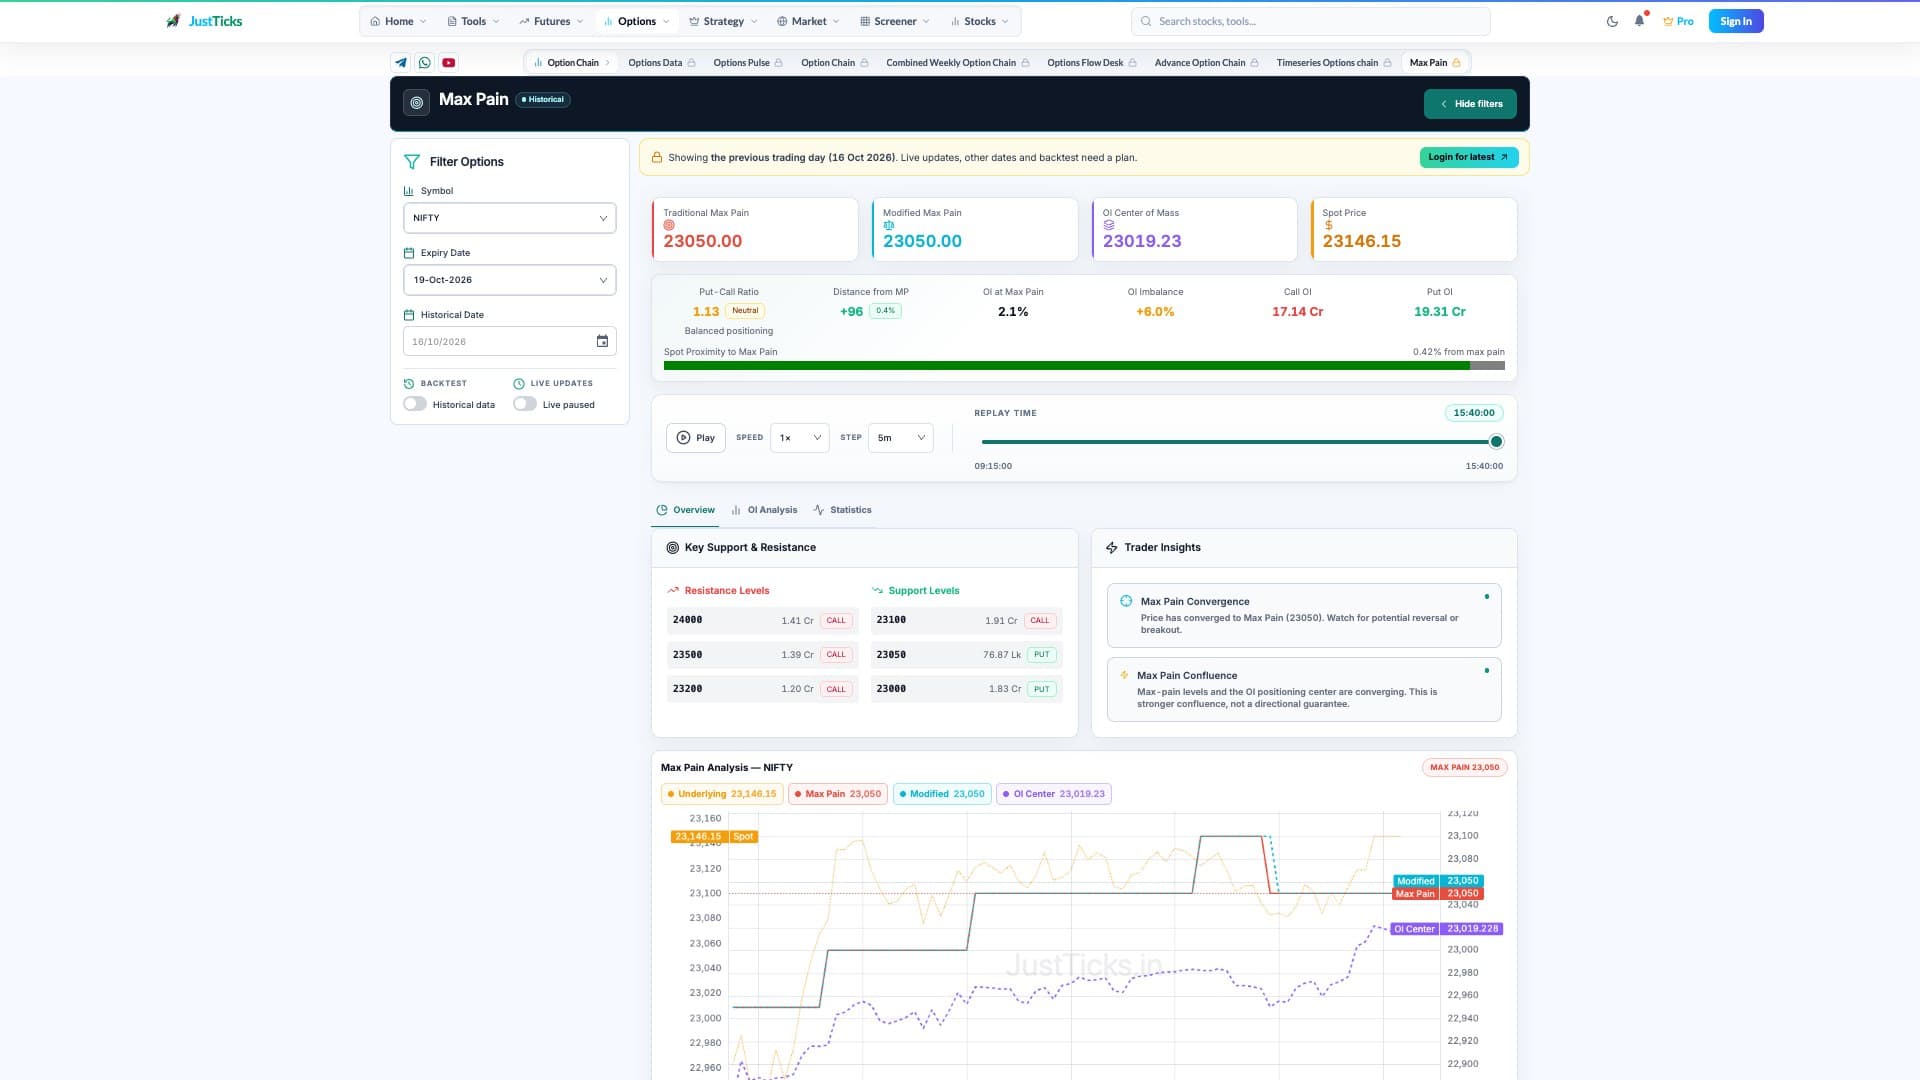Open the Strategy menu
The height and width of the screenshot is (1080, 1920).
pos(723,21)
